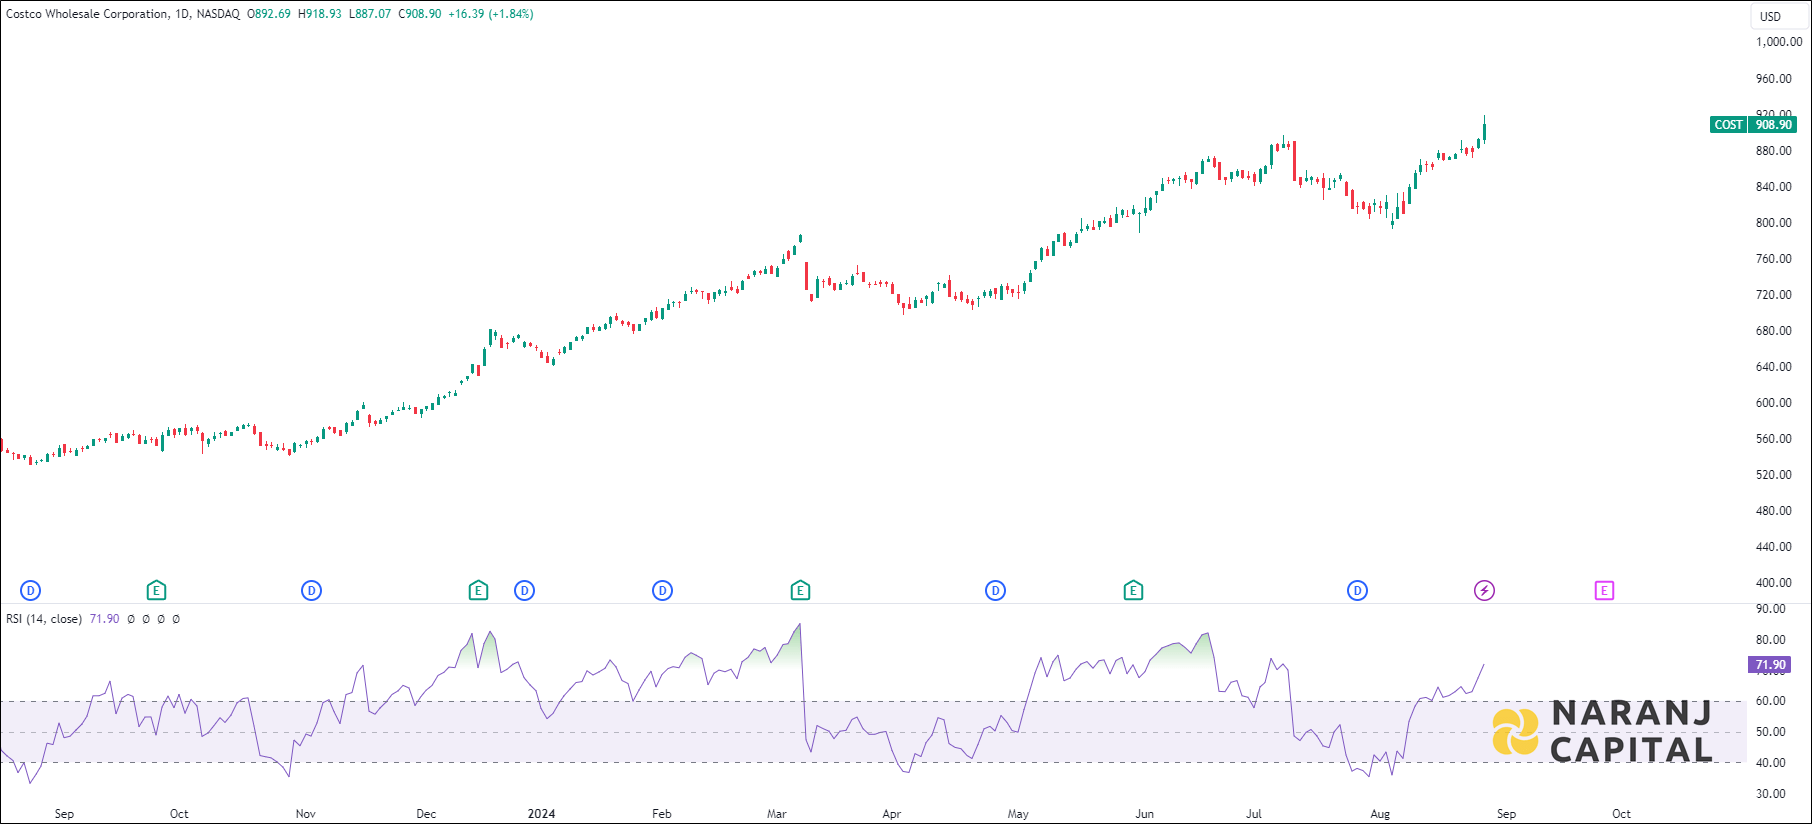1812x824 pixels.
Task: Click the 720.00 price axis label
Action: point(1774,295)
